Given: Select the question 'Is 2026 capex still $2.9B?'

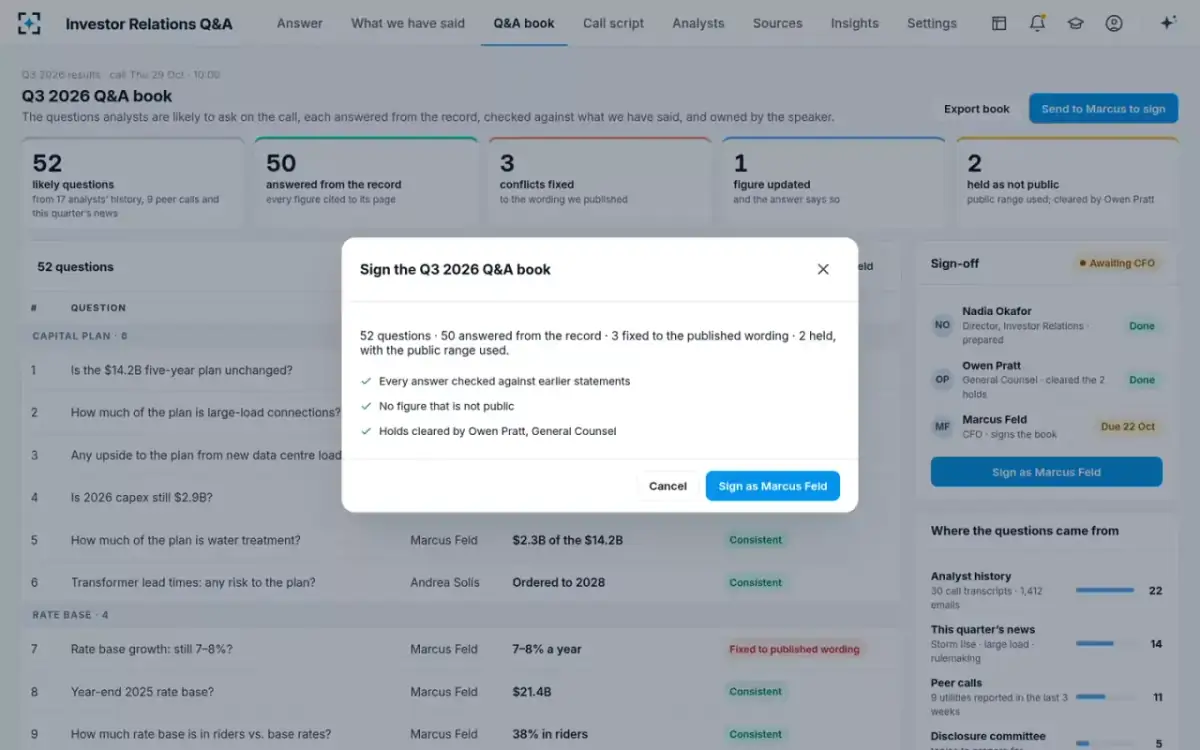Looking at the screenshot, I should coord(142,497).
